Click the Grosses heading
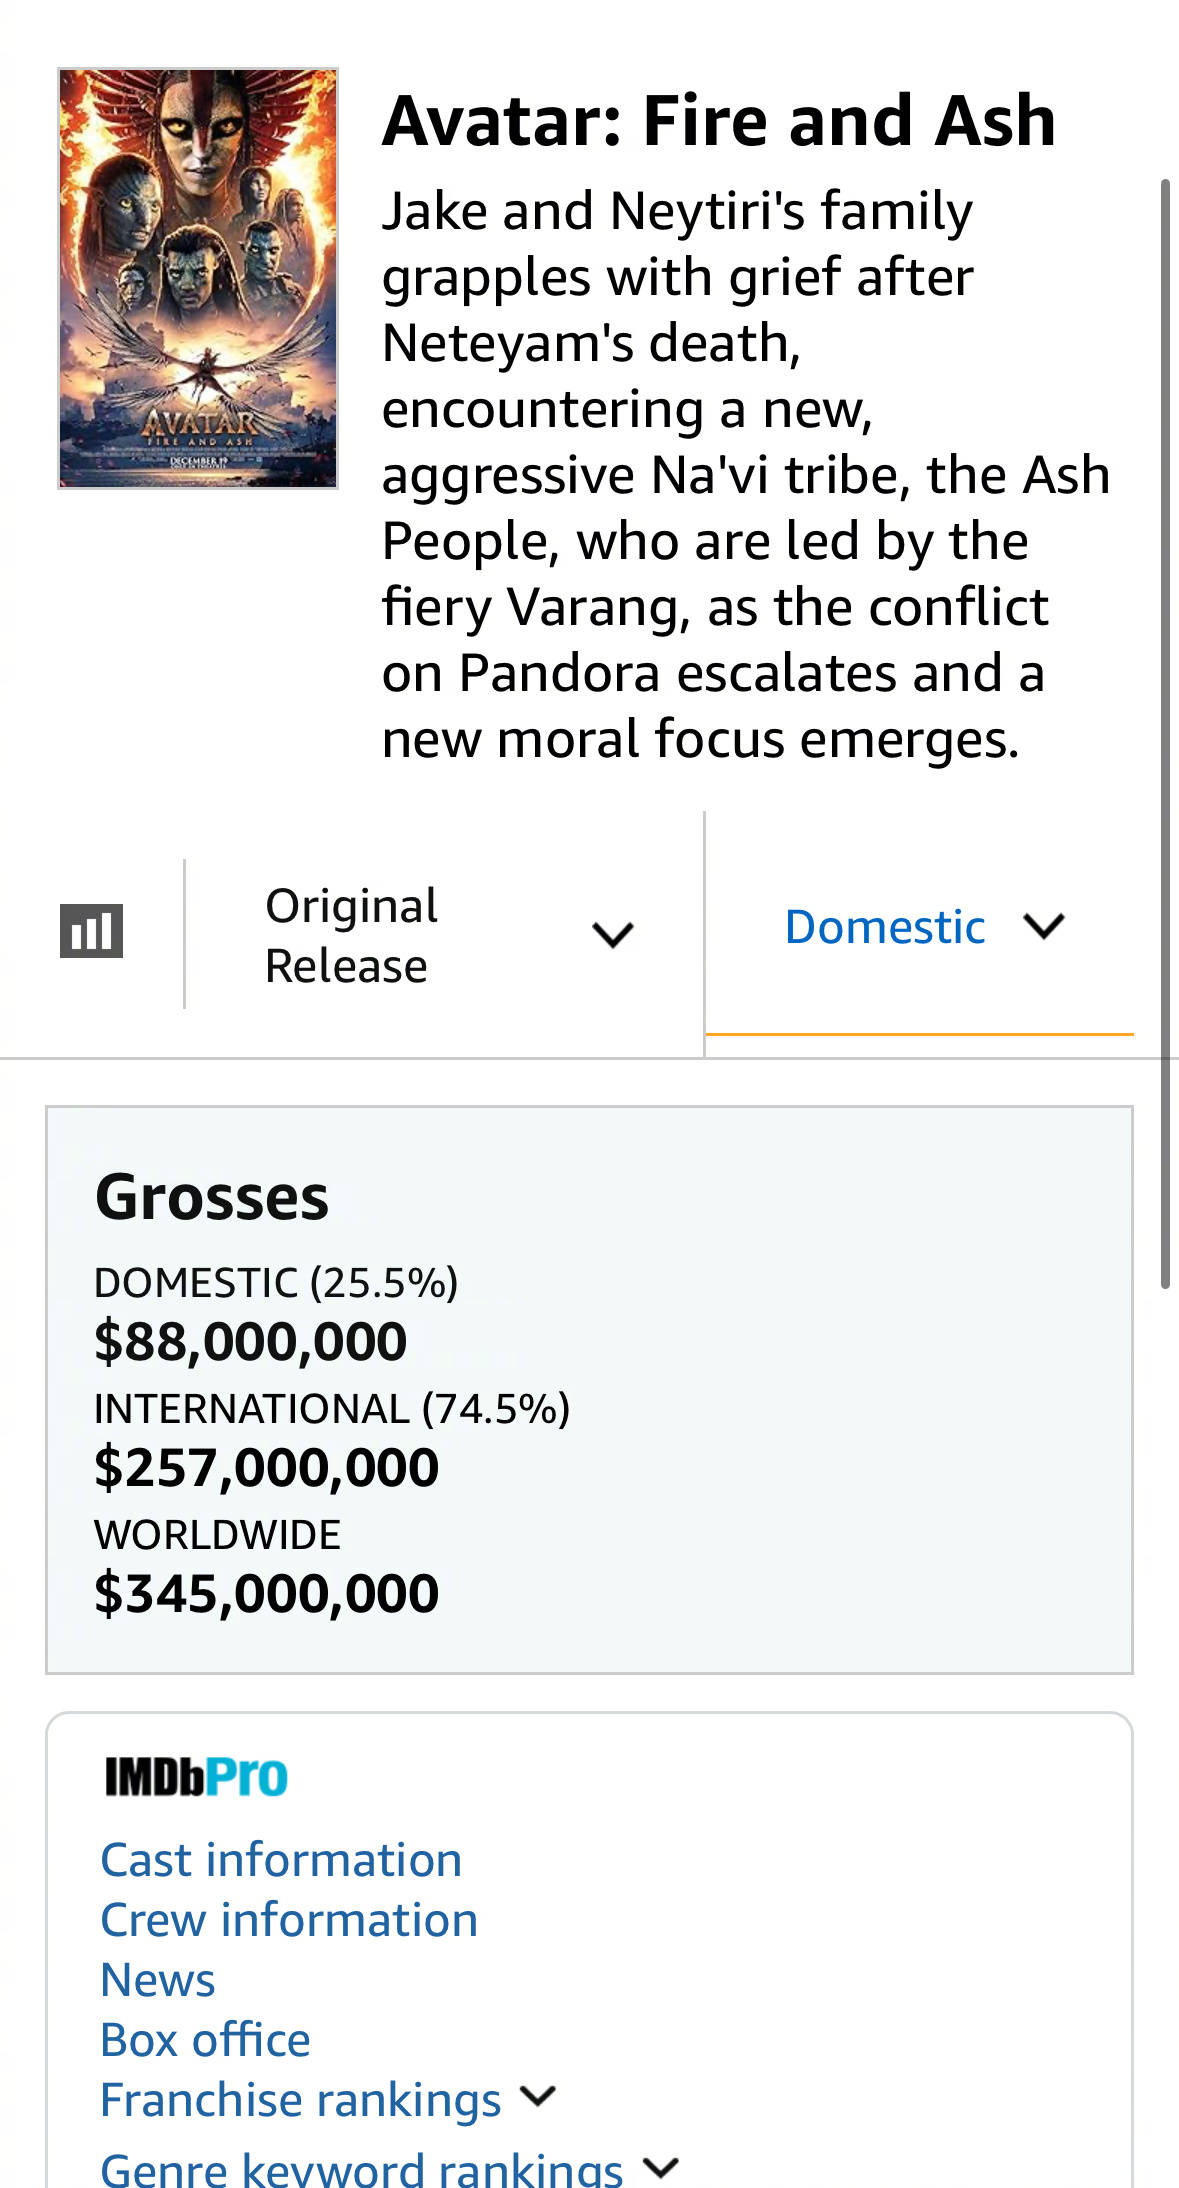 tap(212, 1197)
